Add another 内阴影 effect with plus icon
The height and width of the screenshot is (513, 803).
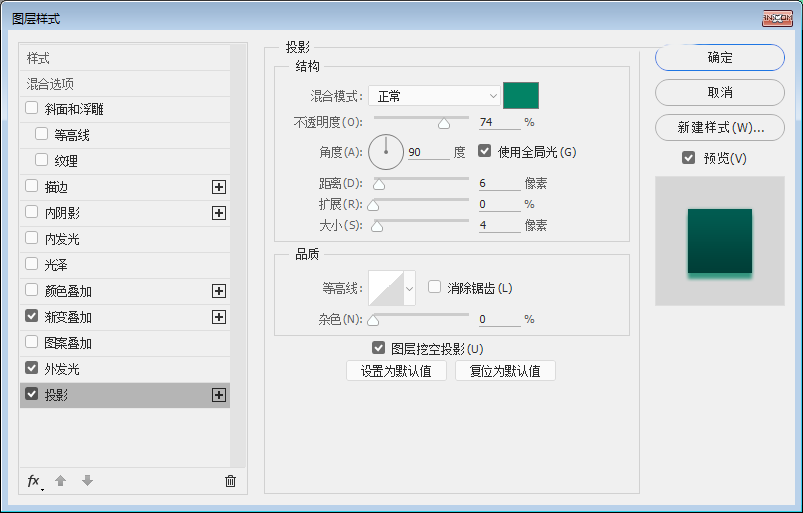[219, 213]
